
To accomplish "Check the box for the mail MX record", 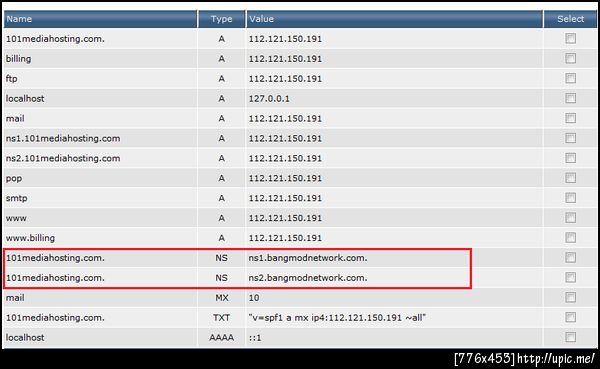I will 571,297.
